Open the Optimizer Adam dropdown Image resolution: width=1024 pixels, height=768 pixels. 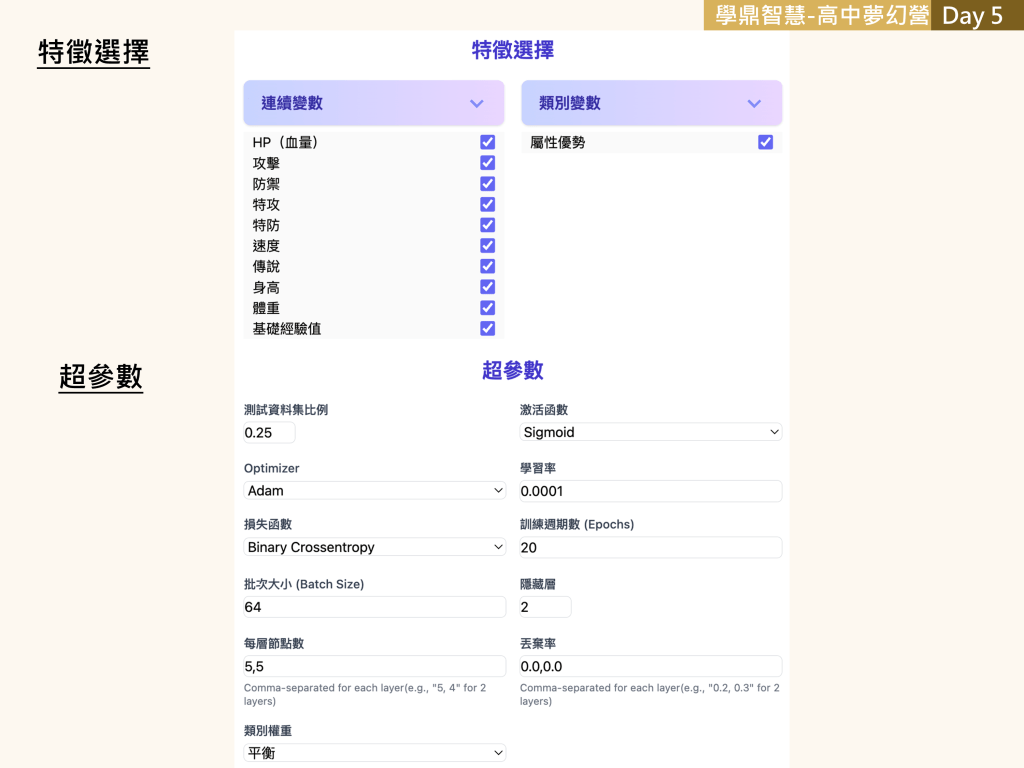[375, 490]
